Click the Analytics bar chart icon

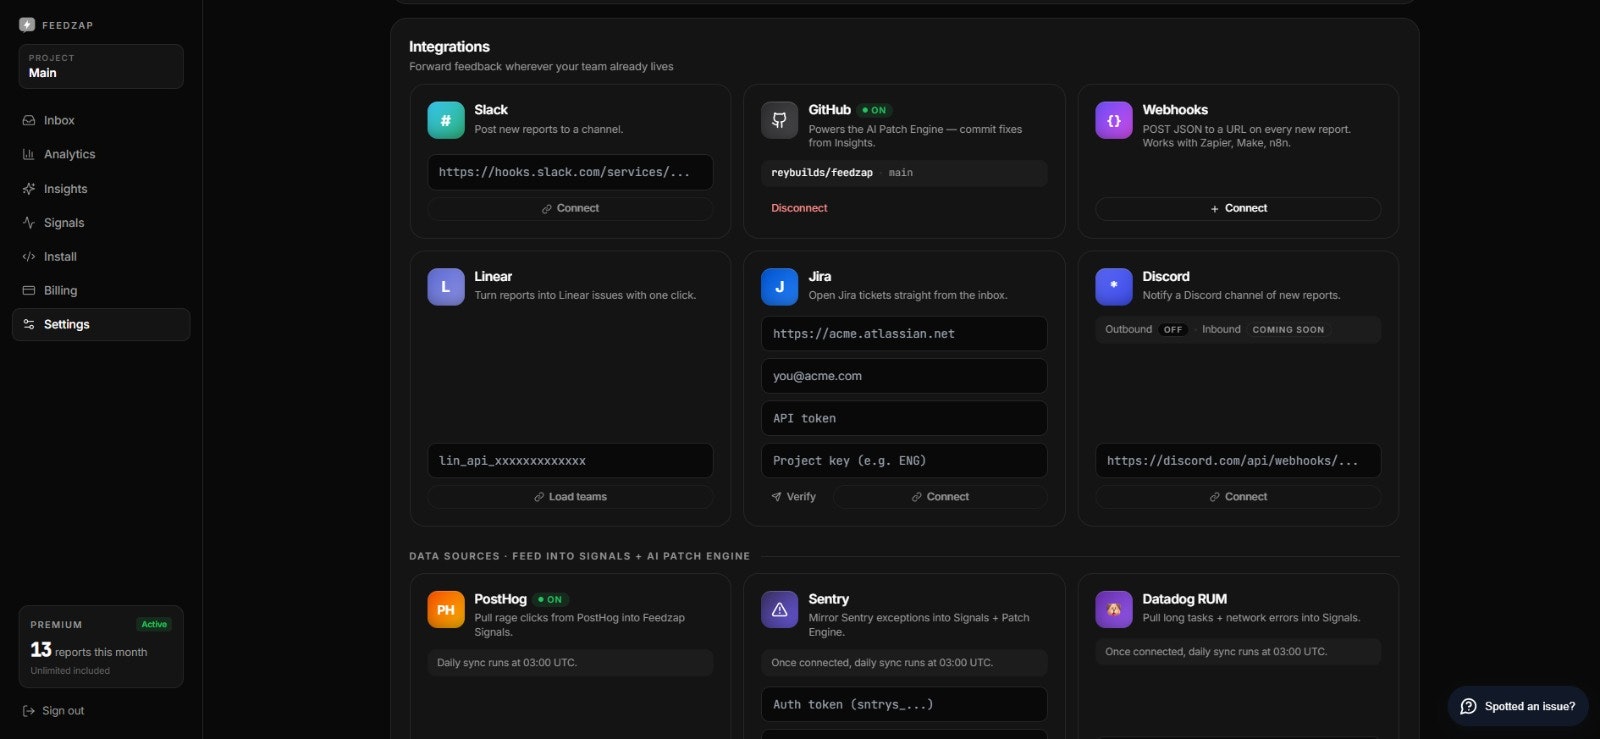29,154
